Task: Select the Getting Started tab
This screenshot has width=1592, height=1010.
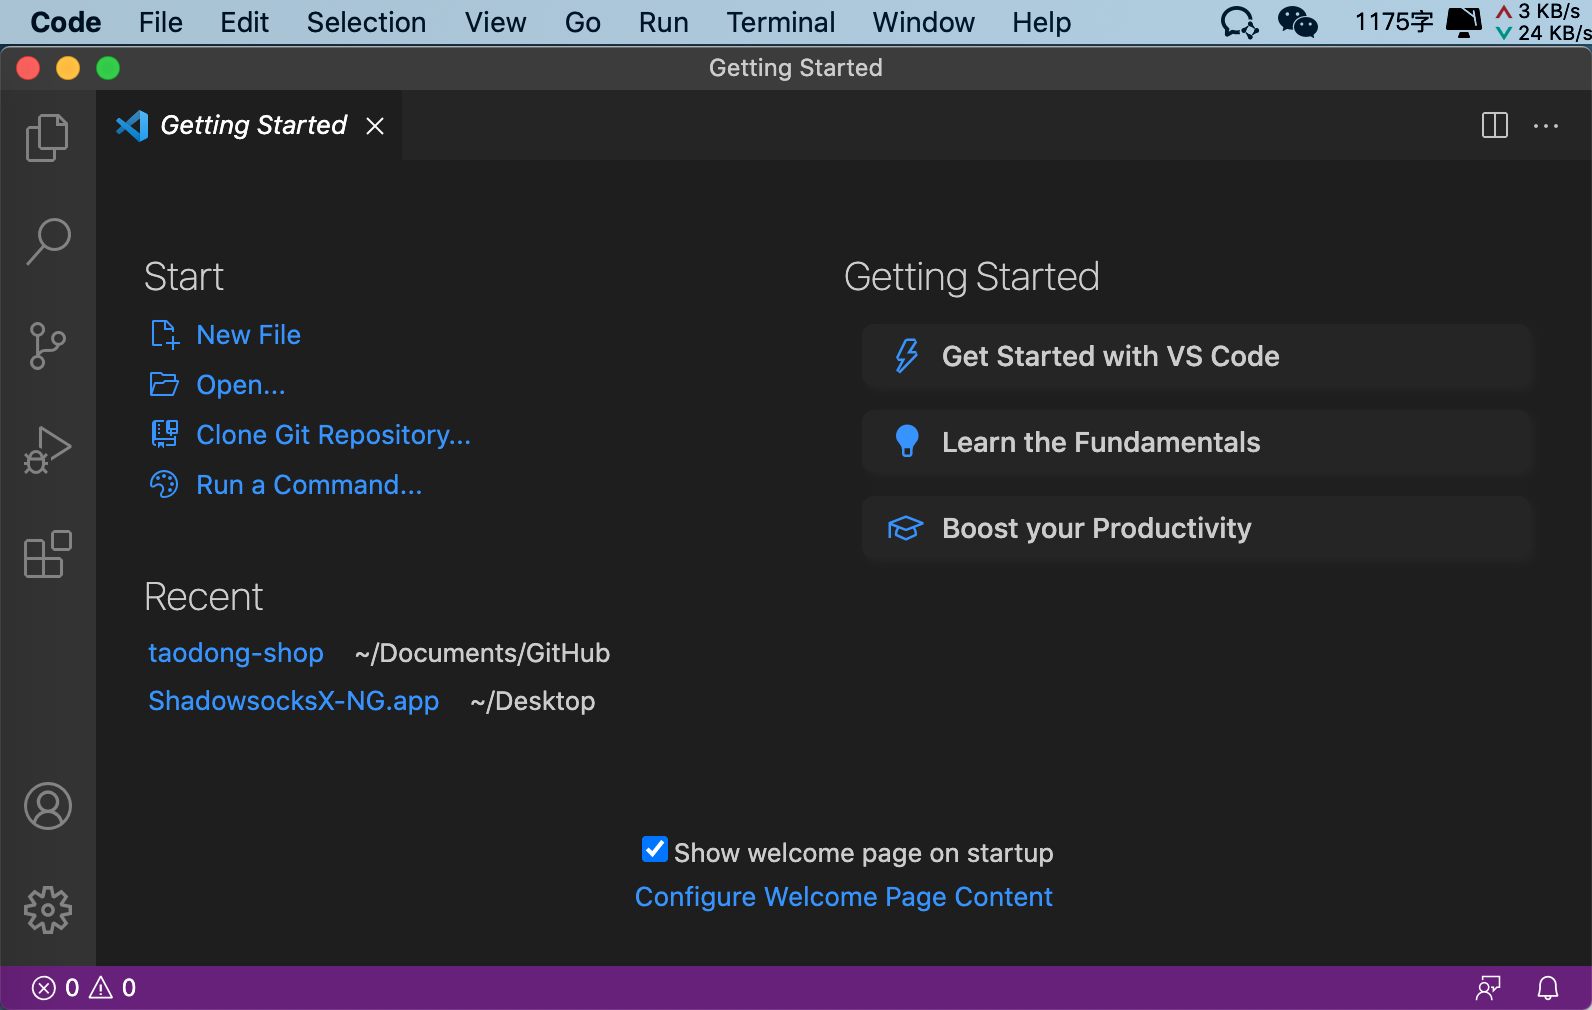Action: (249, 126)
